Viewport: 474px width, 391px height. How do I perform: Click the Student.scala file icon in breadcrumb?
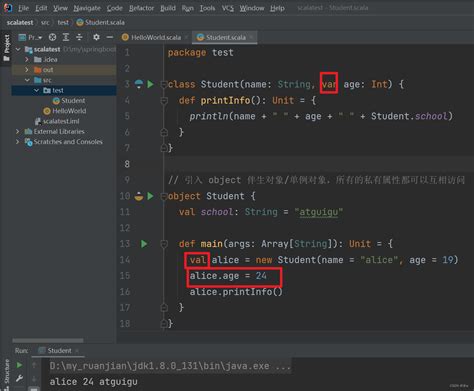click(x=80, y=22)
